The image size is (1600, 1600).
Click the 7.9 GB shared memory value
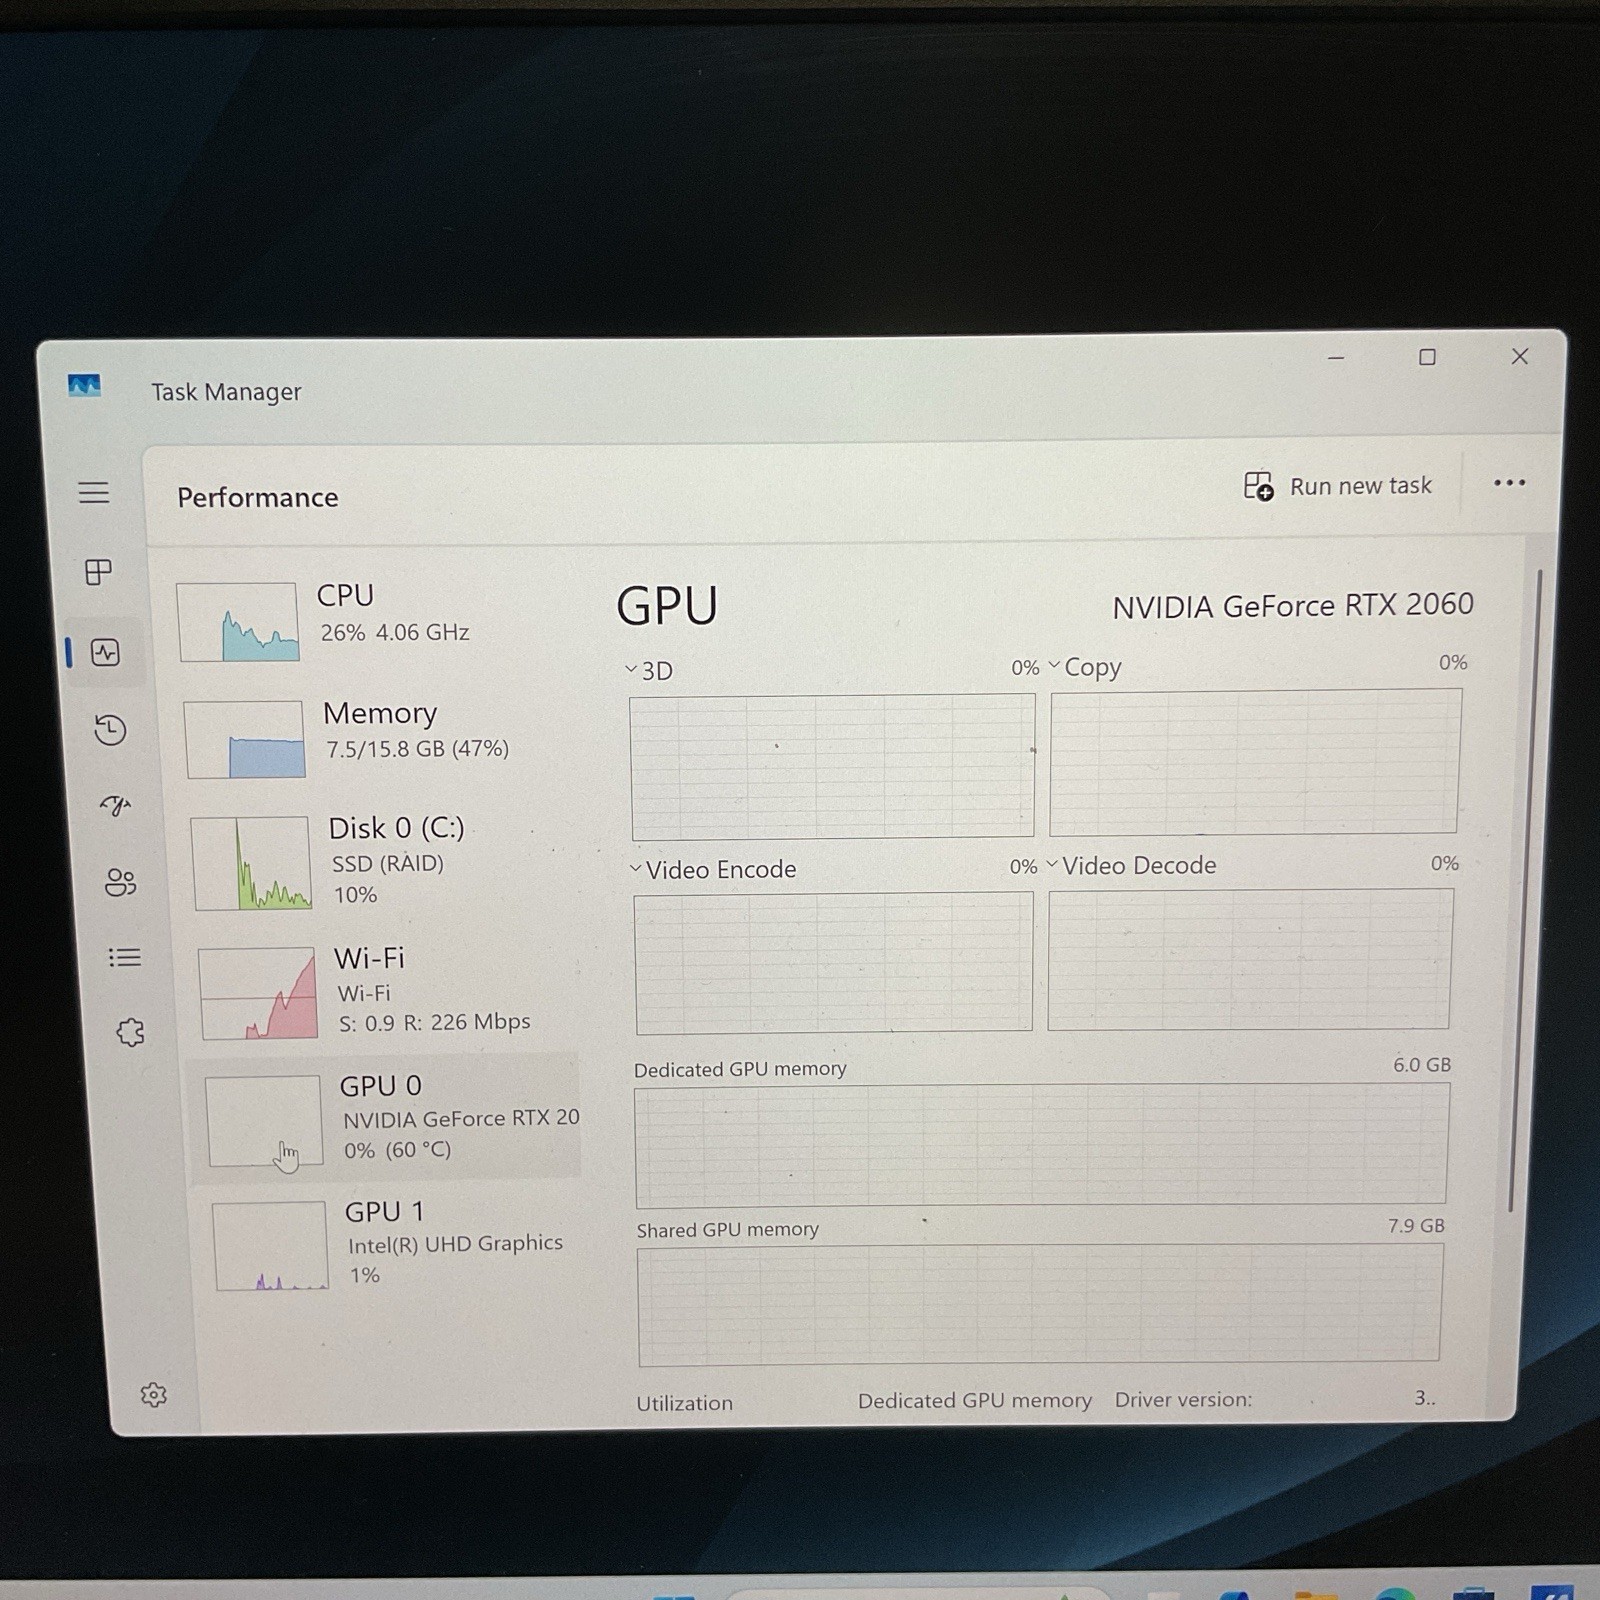1416,1226
